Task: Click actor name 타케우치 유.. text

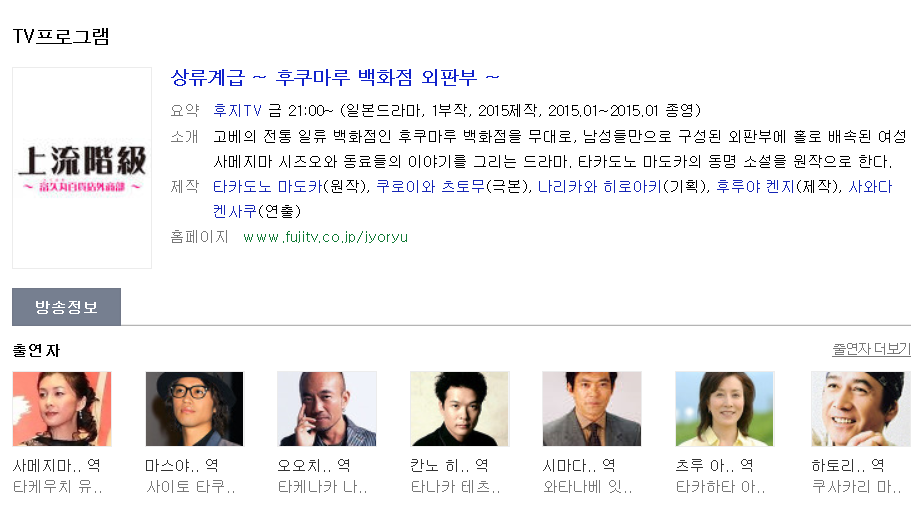Action: pyautogui.click(x=58, y=487)
